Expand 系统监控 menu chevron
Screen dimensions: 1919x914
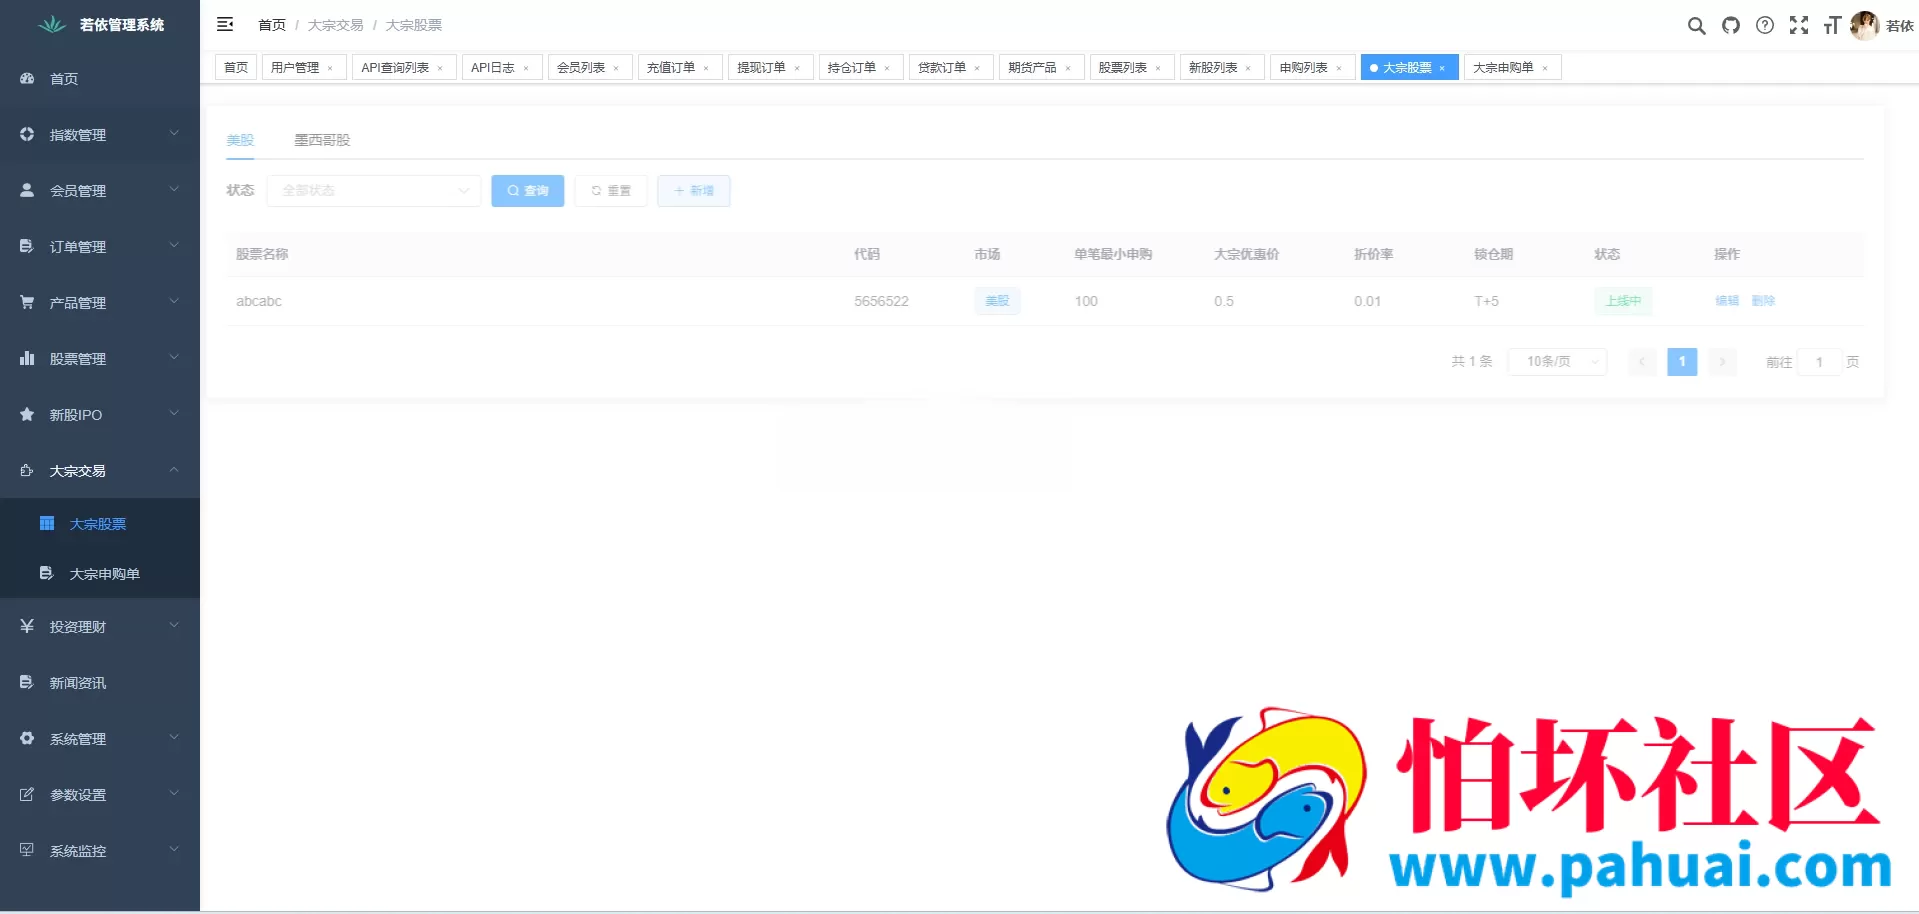pos(174,849)
